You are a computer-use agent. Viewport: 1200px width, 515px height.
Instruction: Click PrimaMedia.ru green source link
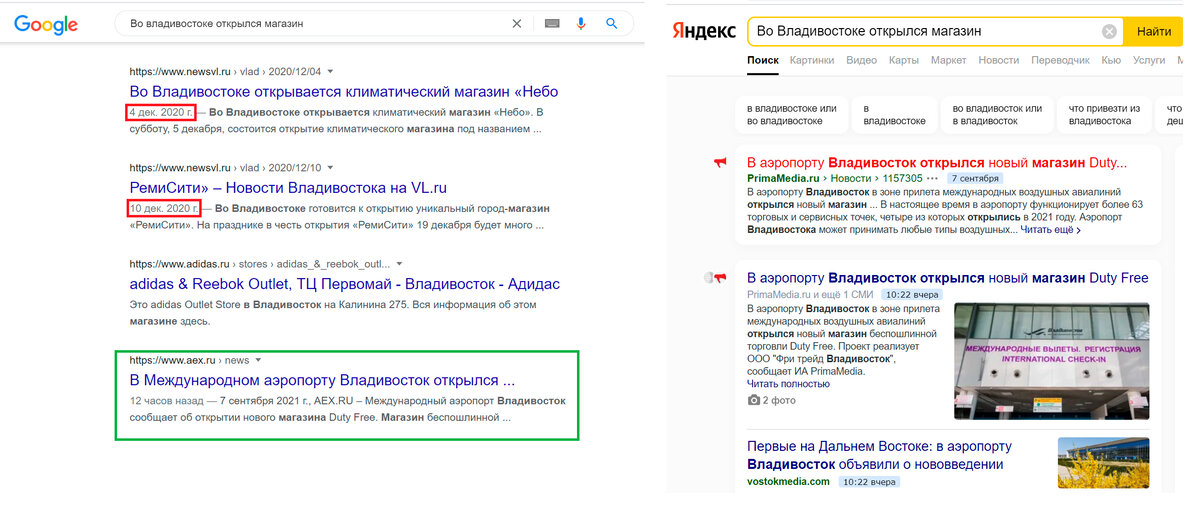(783, 178)
